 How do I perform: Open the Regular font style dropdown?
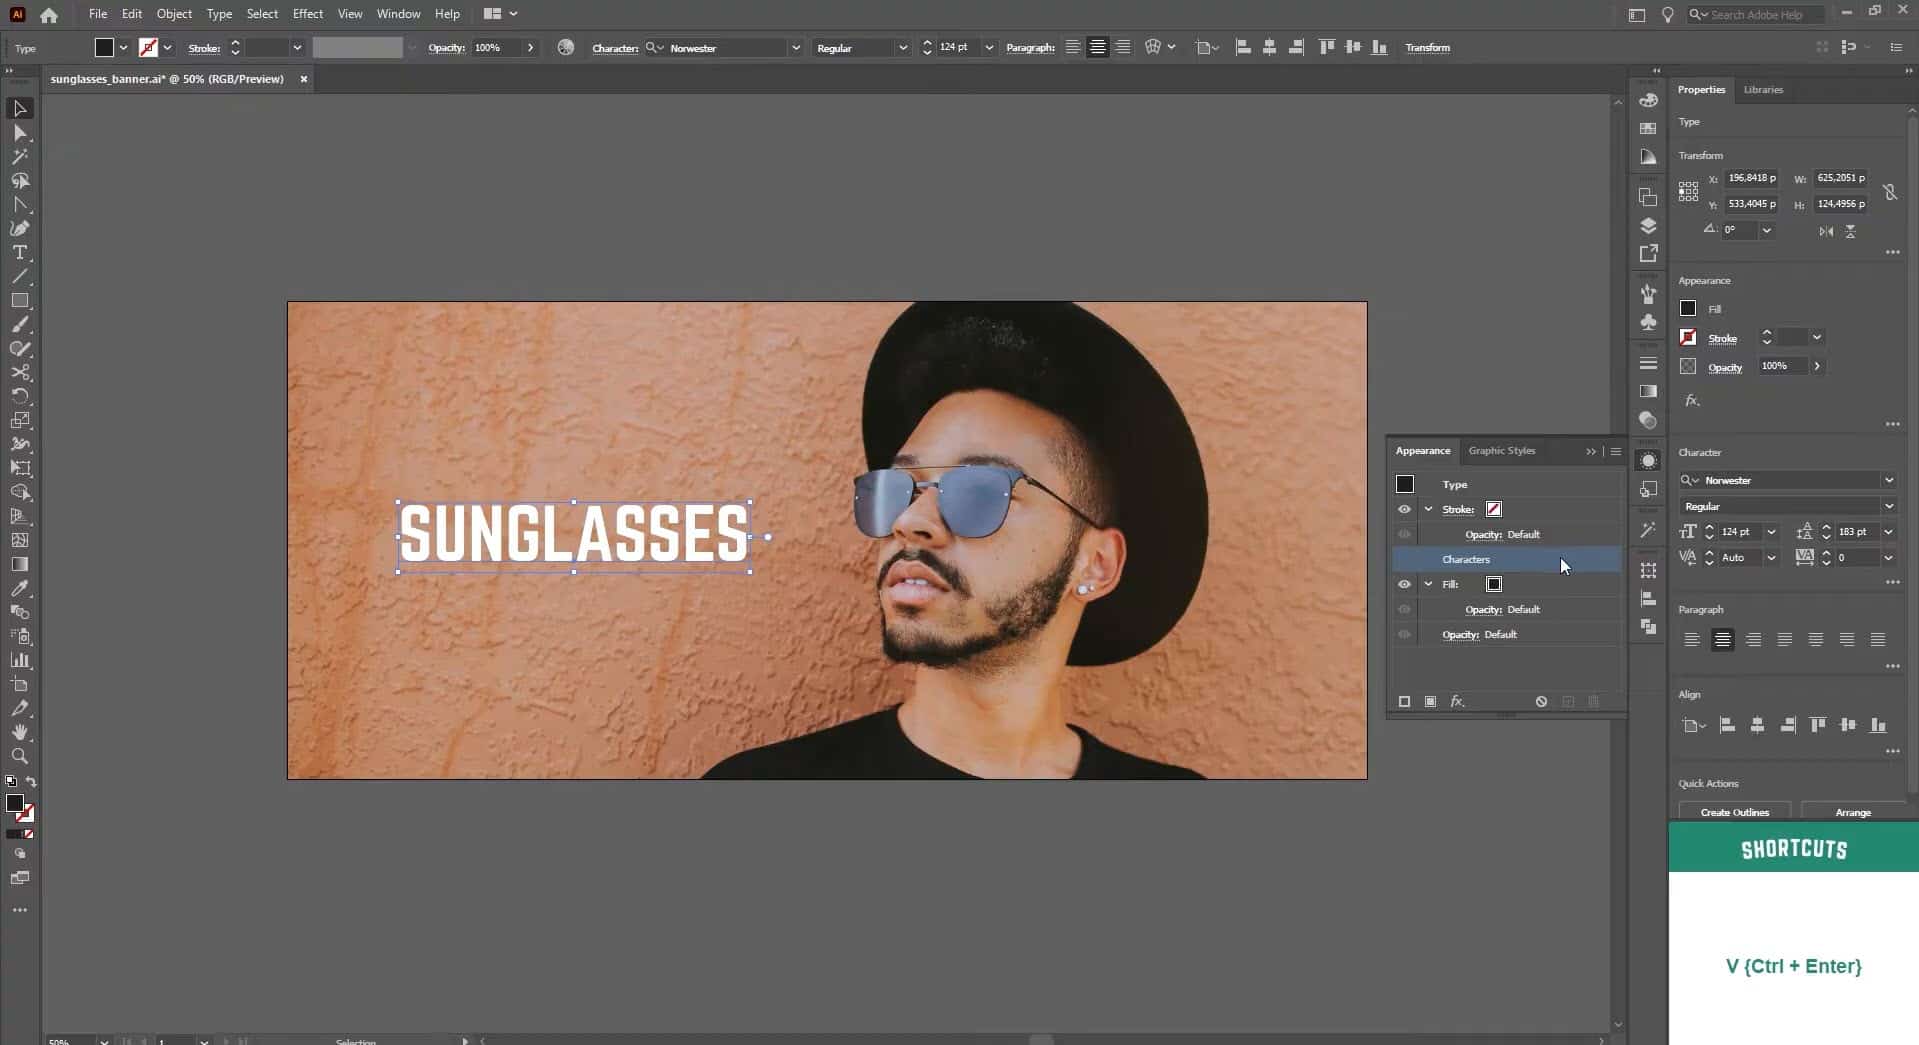coord(1890,506)
